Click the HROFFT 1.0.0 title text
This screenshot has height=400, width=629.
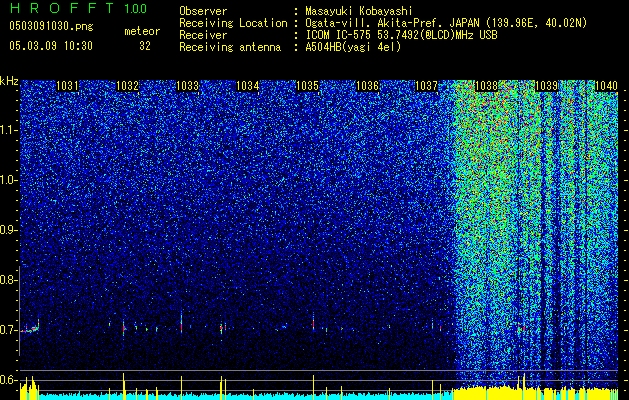[x=78, y=8]
